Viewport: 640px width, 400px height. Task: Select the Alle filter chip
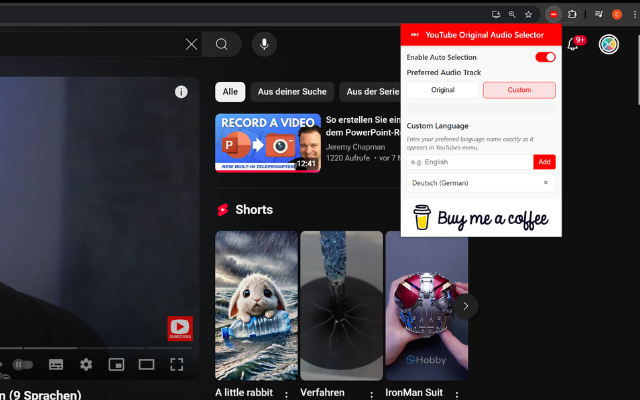tap(230, 92)
